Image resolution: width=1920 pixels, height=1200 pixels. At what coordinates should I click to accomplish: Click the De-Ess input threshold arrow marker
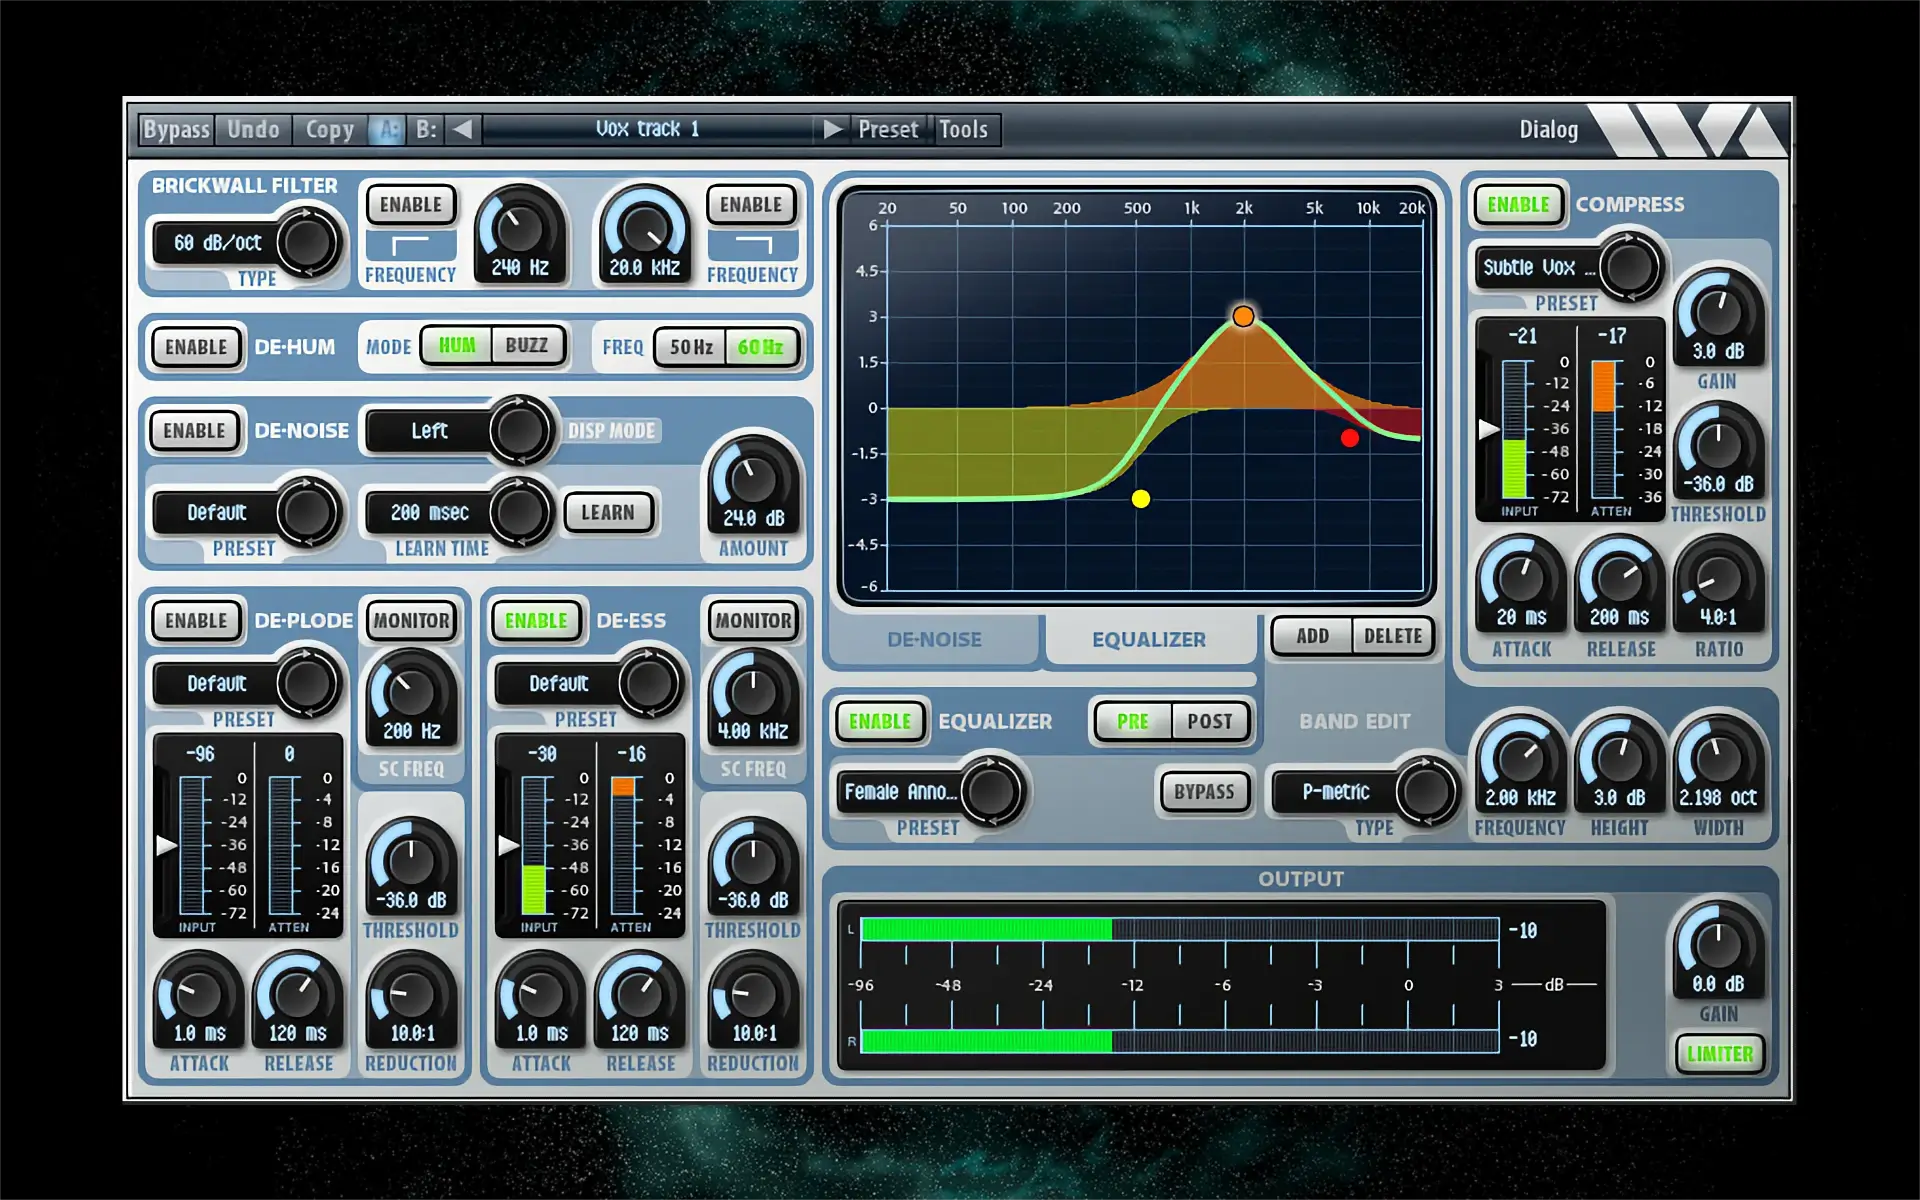coord(508,846)
